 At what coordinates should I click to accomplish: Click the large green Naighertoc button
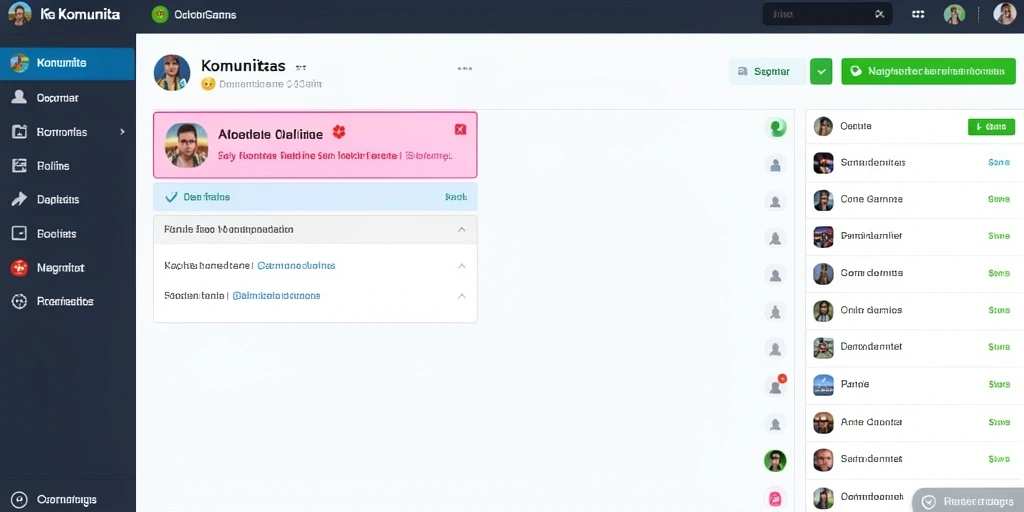(x=929, y=72)
